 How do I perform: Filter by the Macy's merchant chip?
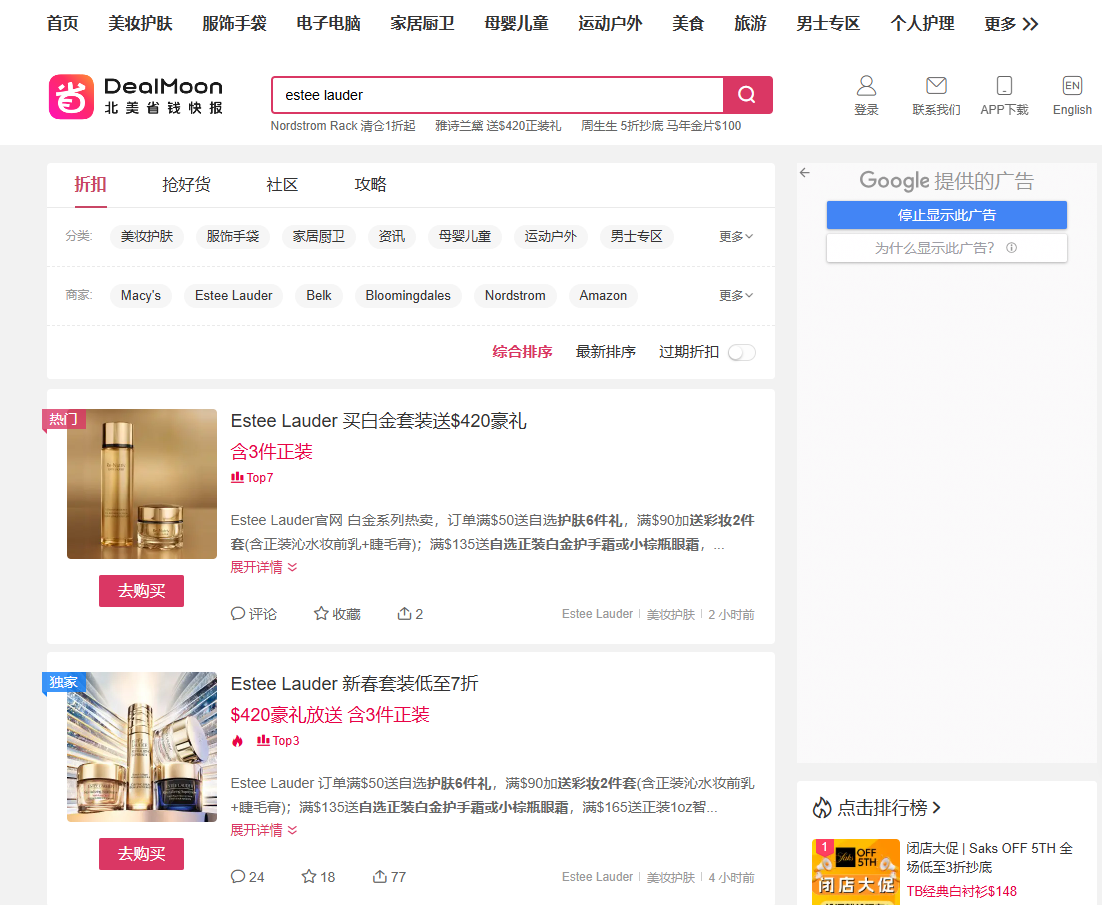141,296
